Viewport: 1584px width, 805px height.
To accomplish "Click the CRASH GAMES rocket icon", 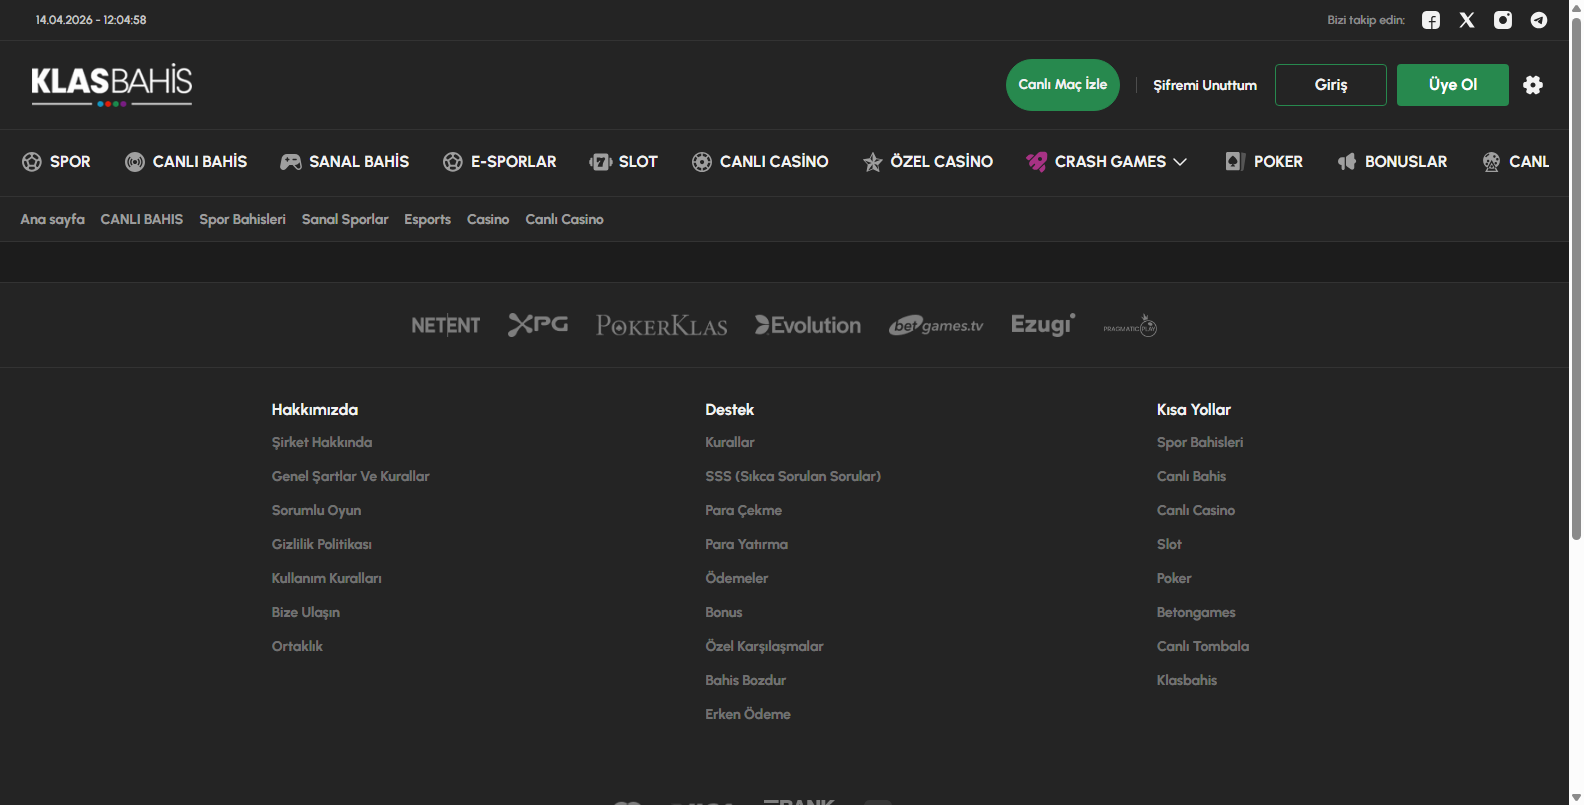I will pyautogui.click(x=1036, y=162).
